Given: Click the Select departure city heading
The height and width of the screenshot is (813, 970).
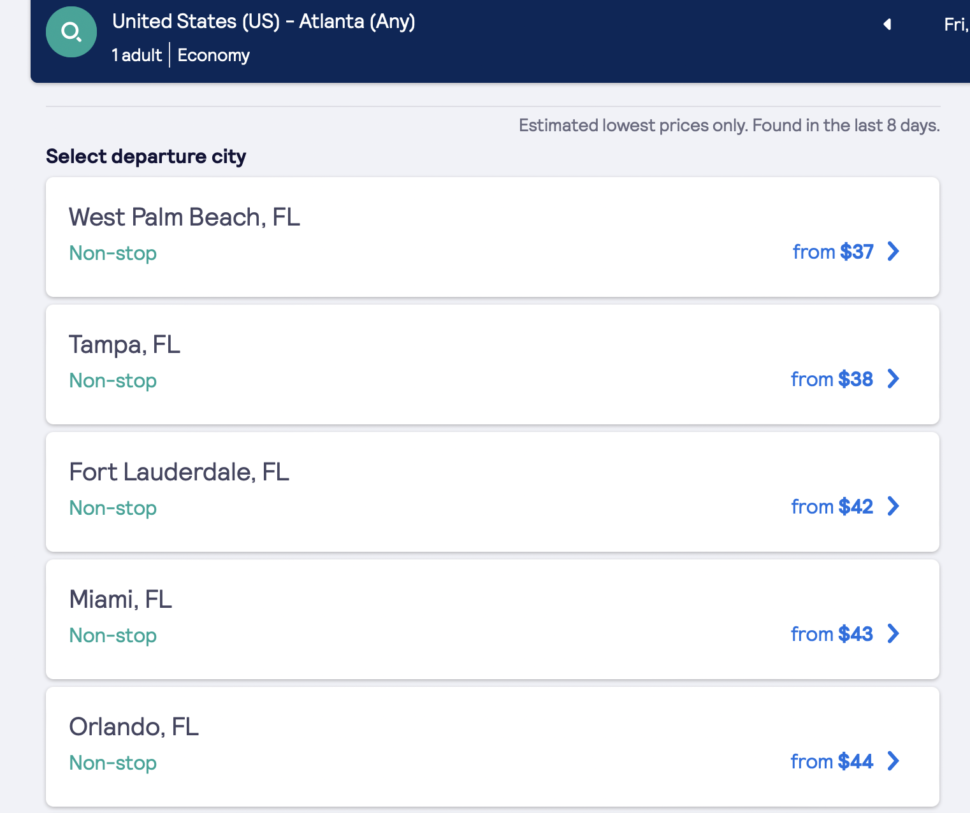Looking at the screenshot, I should click(145, 156).
